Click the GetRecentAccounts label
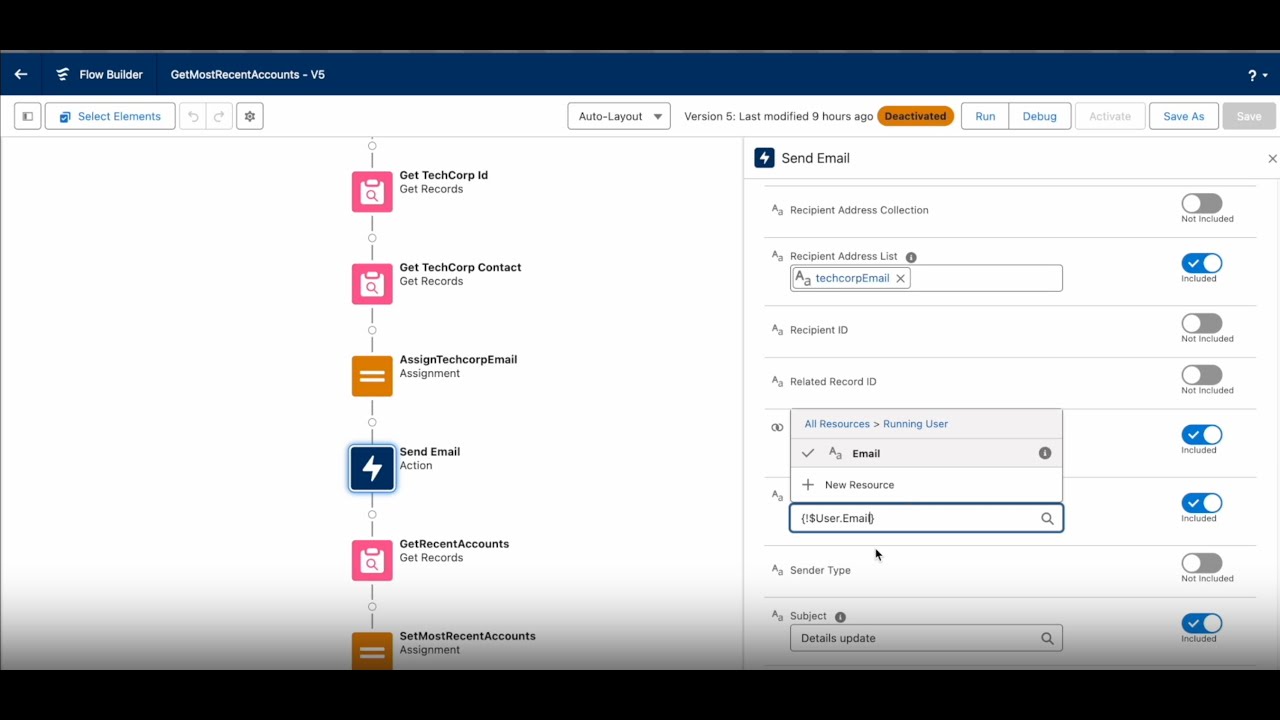Image resolution: width=1280 pixels, height=720 pixels. (x=454, y=544)
